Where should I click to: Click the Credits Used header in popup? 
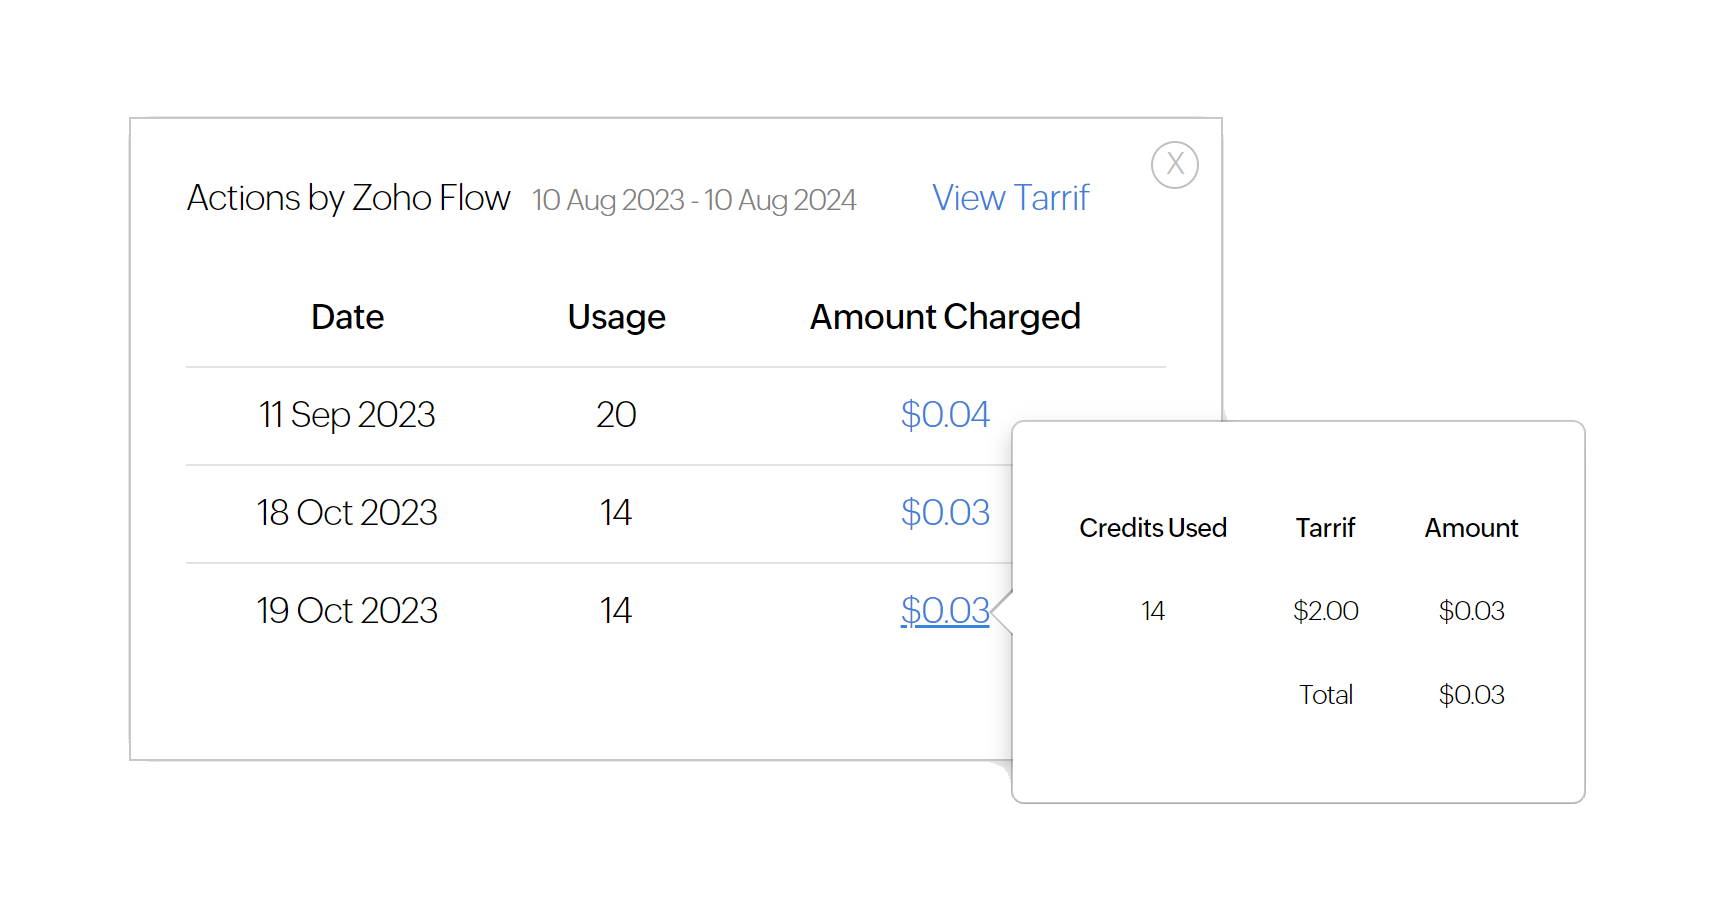point(1152,528)
